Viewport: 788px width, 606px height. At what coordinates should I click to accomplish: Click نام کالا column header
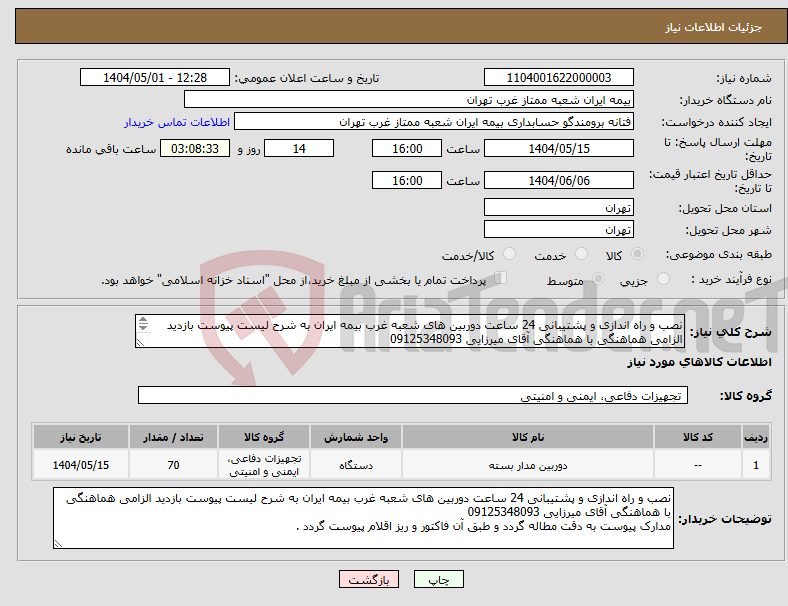tap(528, 437)
